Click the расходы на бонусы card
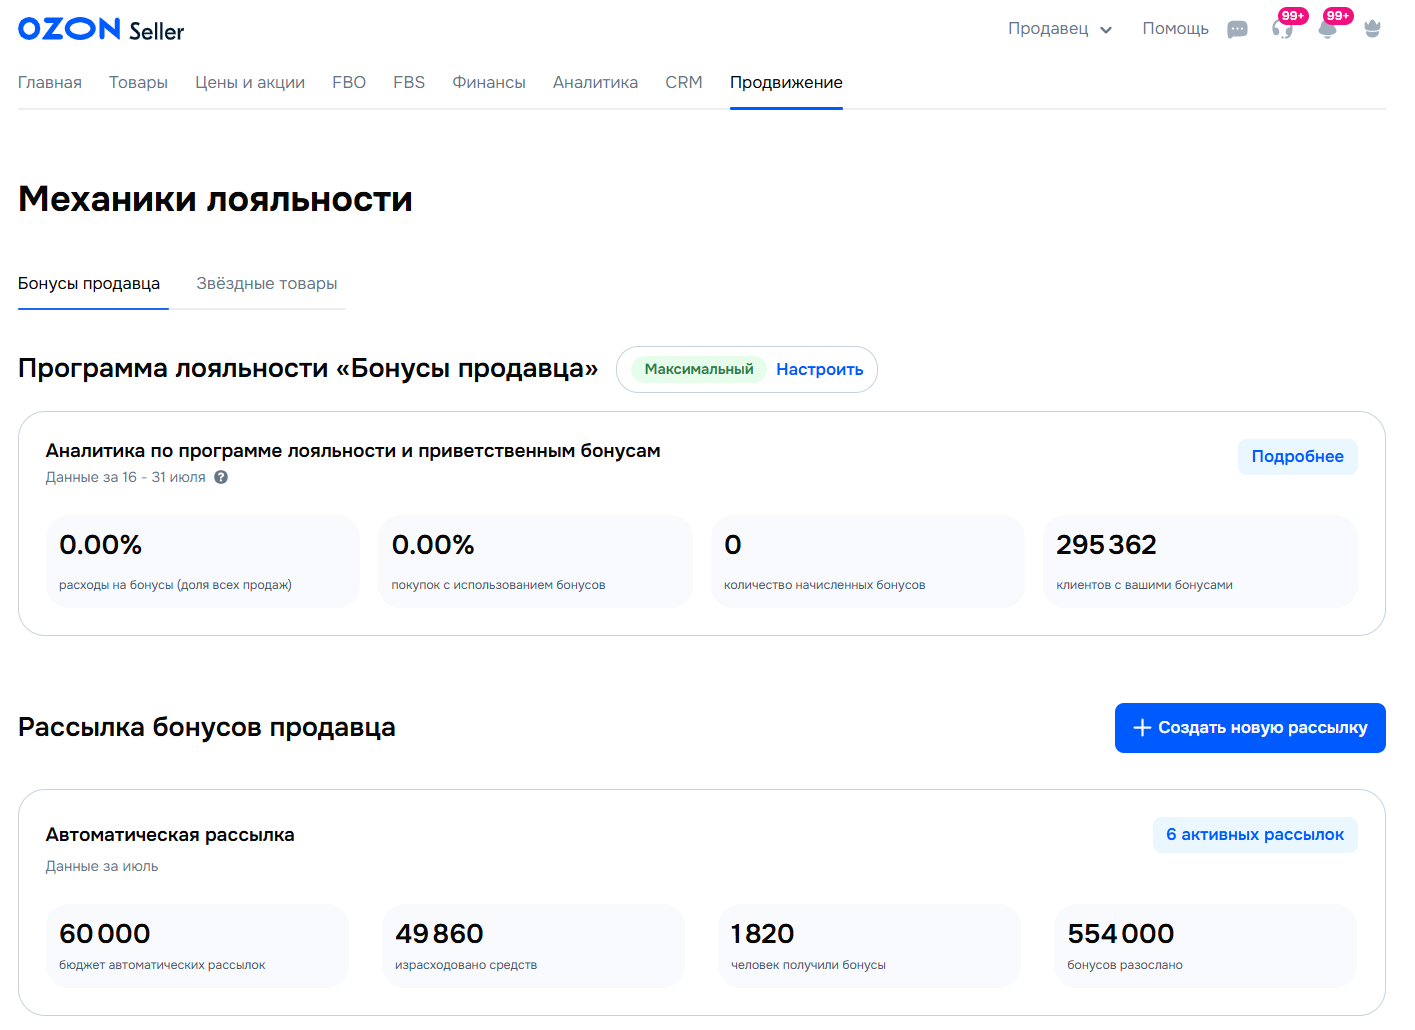This screenshot has width=1415, height=1030. (x=203, y=561)
